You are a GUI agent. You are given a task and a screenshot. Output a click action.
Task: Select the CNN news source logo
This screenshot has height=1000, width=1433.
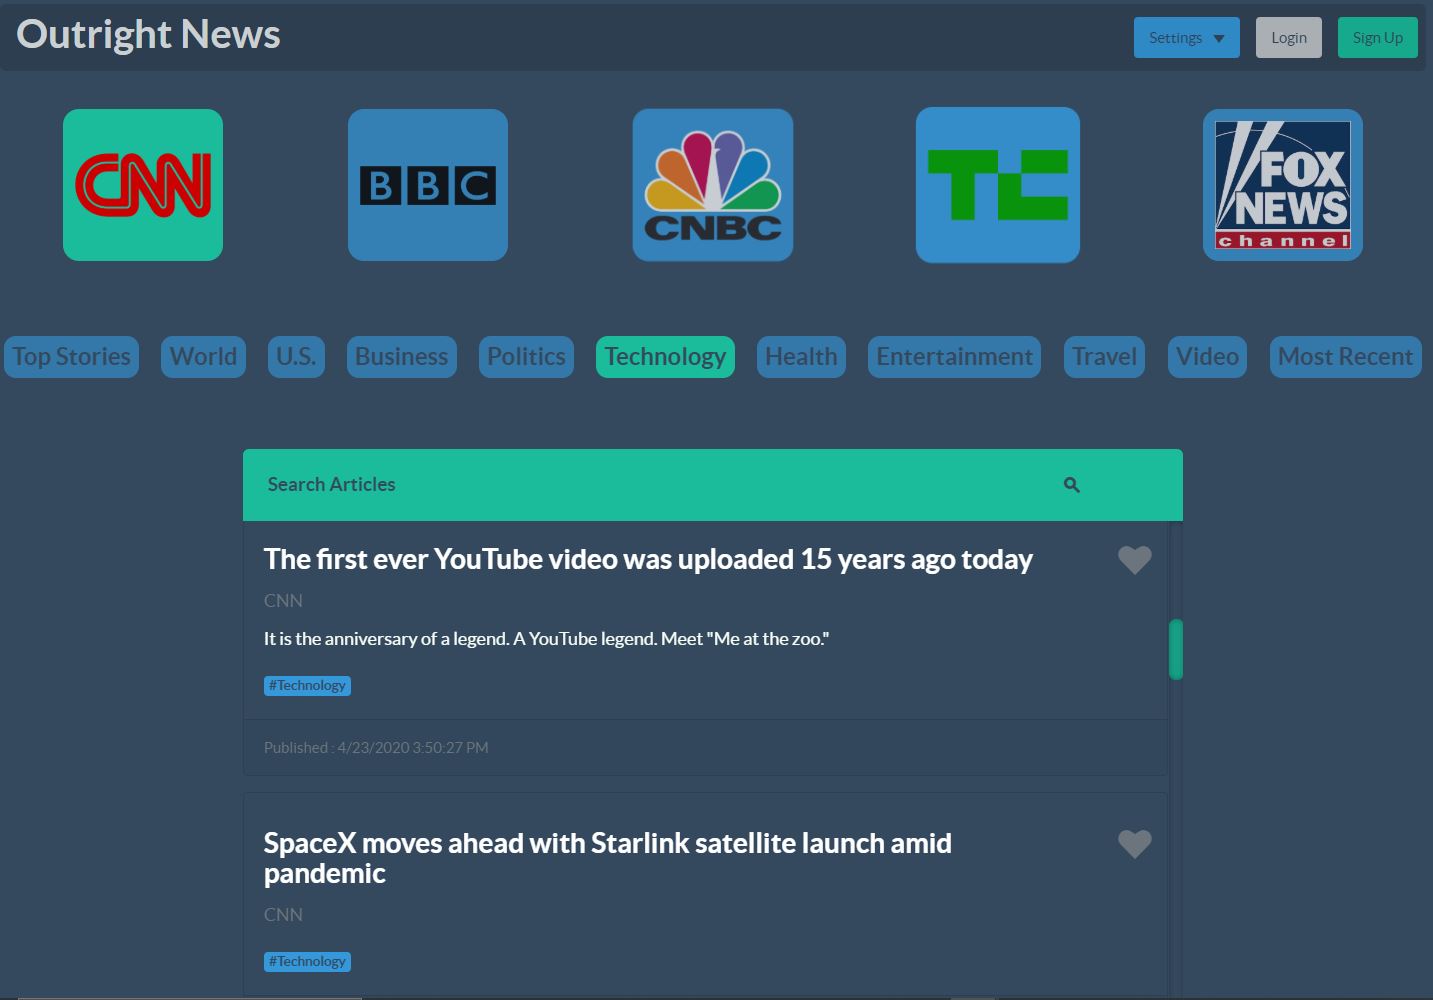tap(143, 185)
